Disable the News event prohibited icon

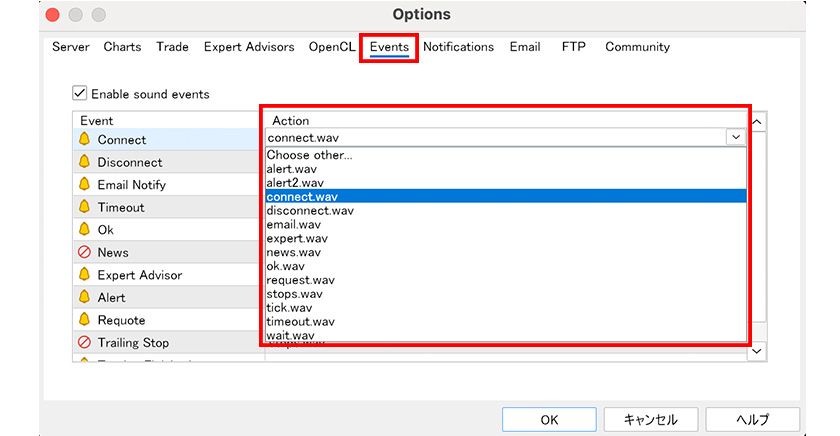[x=84, y=252]
